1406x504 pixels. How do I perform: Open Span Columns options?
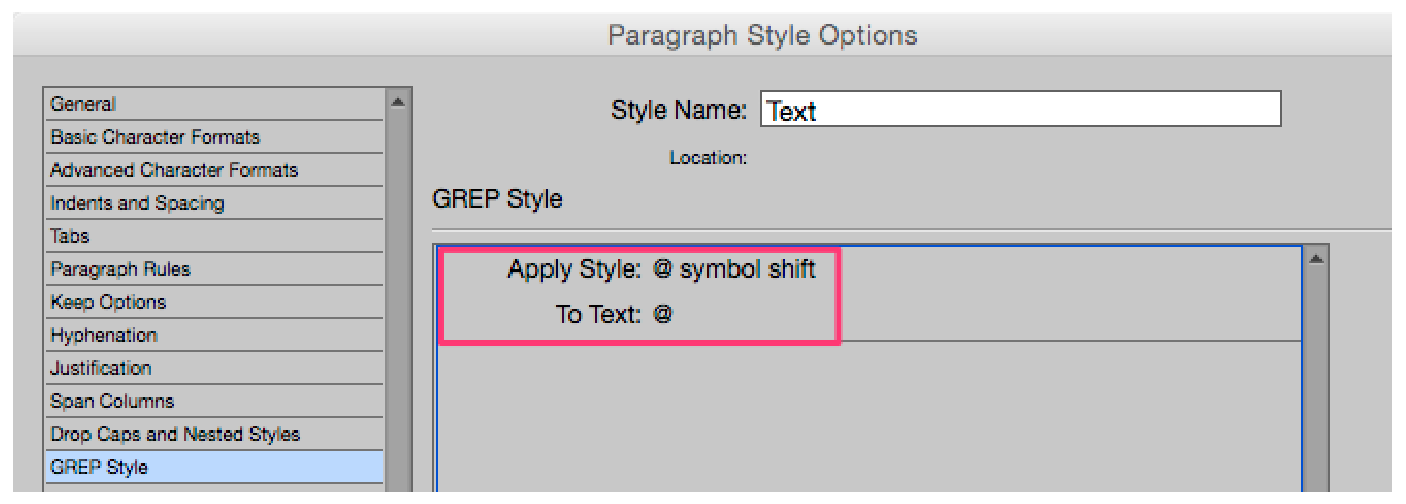[112, 401]
